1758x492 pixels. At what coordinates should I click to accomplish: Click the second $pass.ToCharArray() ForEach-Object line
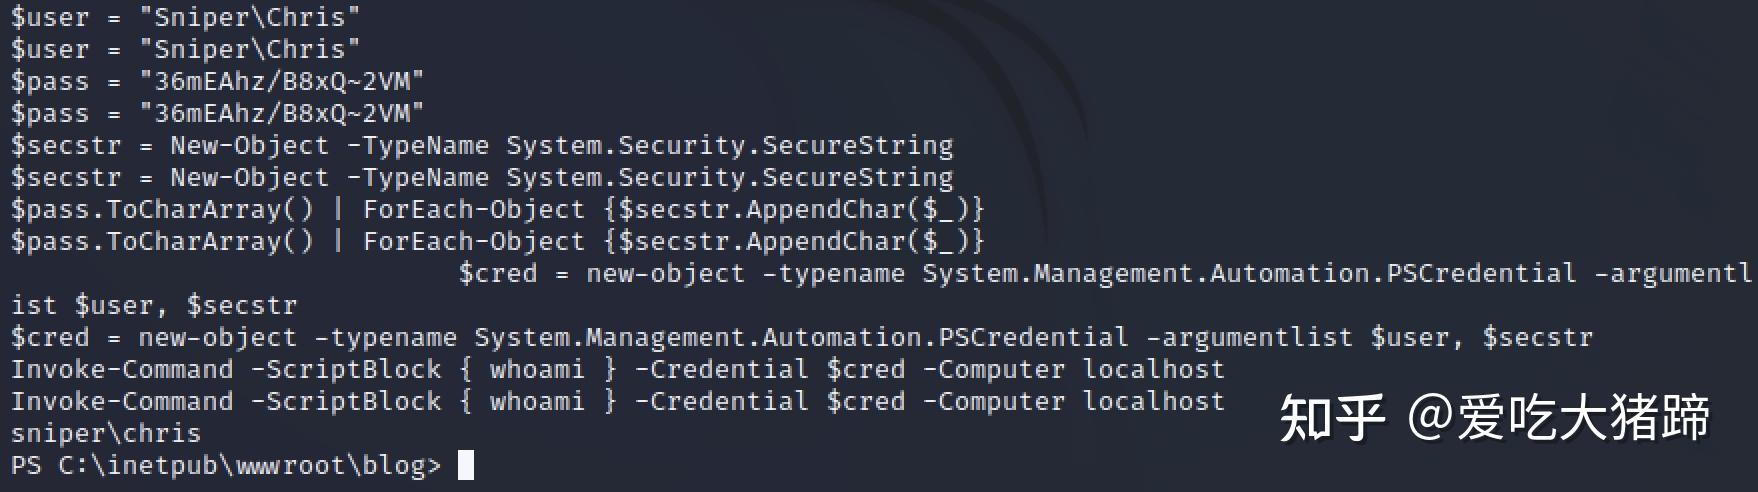[498, 241]
